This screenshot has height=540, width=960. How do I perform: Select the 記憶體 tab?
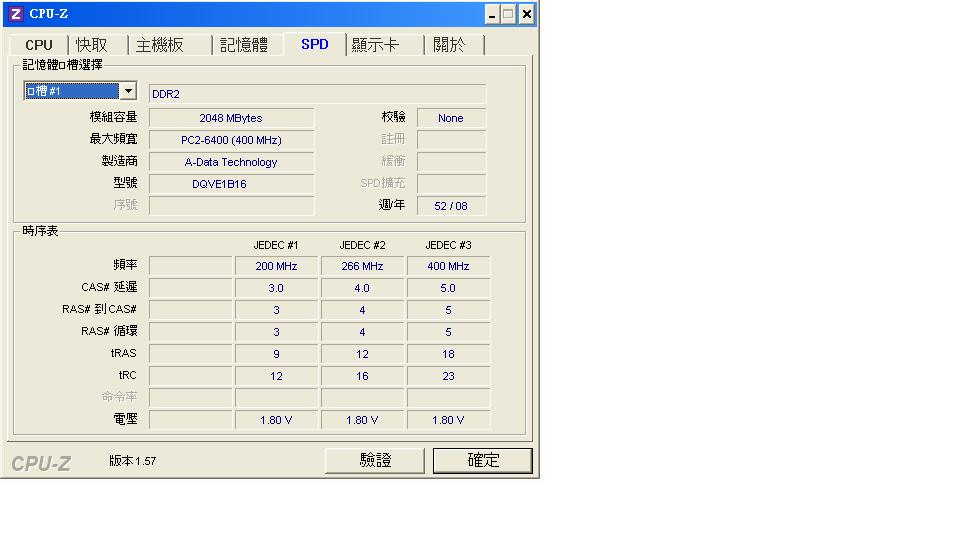tap(244, 45)
